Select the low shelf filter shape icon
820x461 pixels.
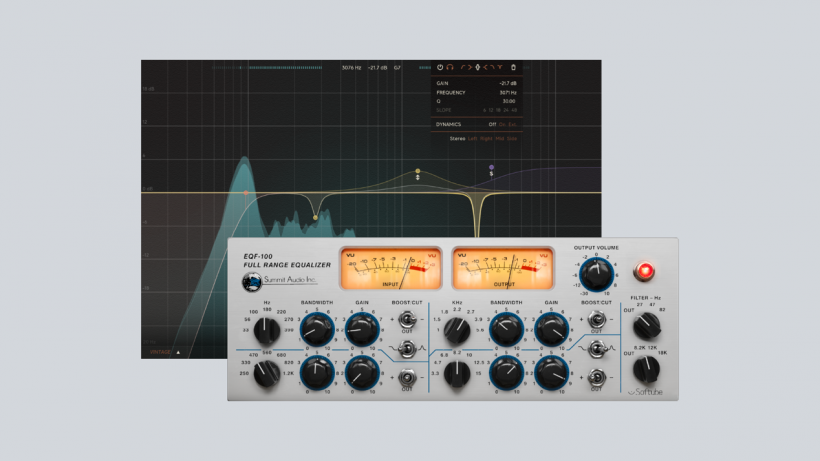pyautogui.click(x=470, y=67)
